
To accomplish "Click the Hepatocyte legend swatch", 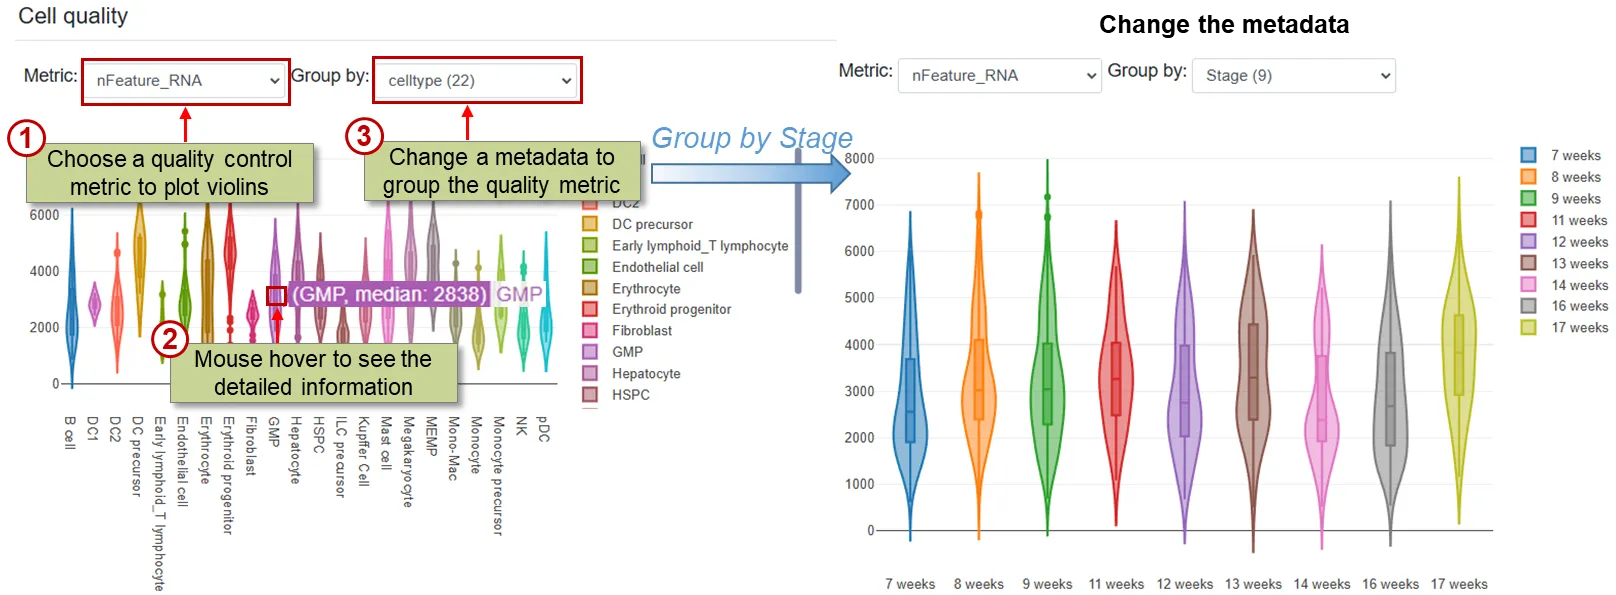I will (x=590, y=373).
